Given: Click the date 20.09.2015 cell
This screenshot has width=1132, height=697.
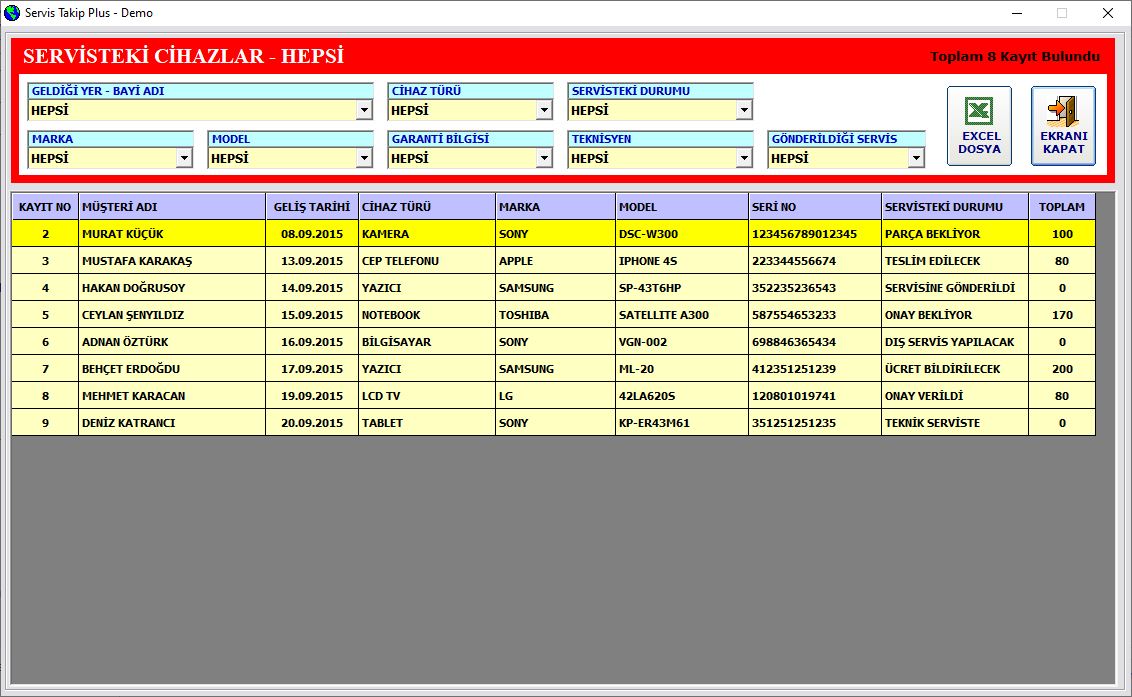Looking at the screenshot, I should pos(312,423).
